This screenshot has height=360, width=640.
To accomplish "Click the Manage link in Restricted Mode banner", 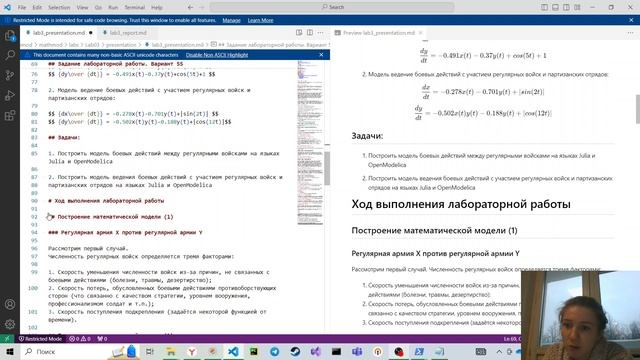I will coord(231,20).
